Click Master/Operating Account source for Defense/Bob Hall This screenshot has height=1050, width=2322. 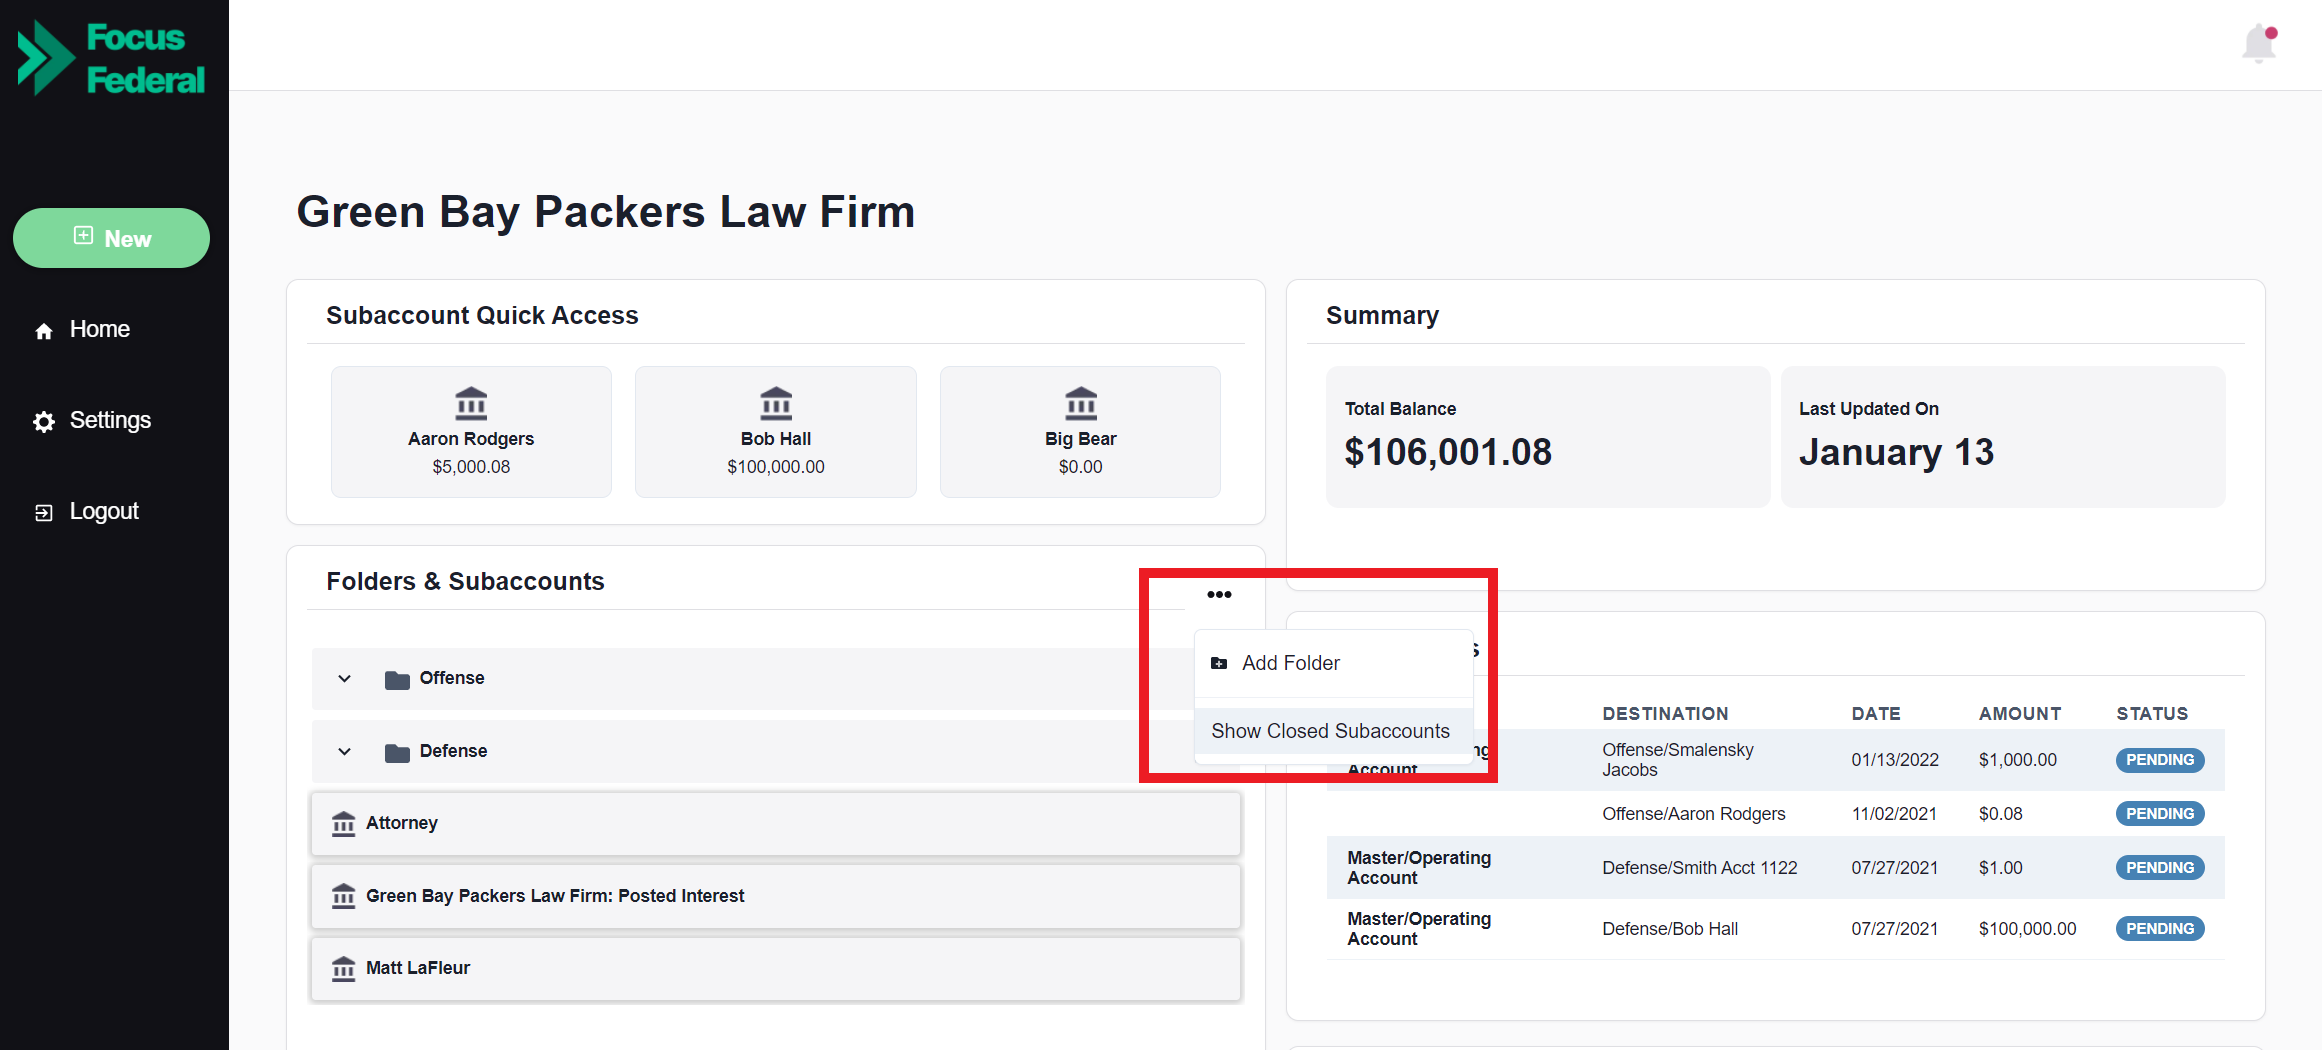1419,929
